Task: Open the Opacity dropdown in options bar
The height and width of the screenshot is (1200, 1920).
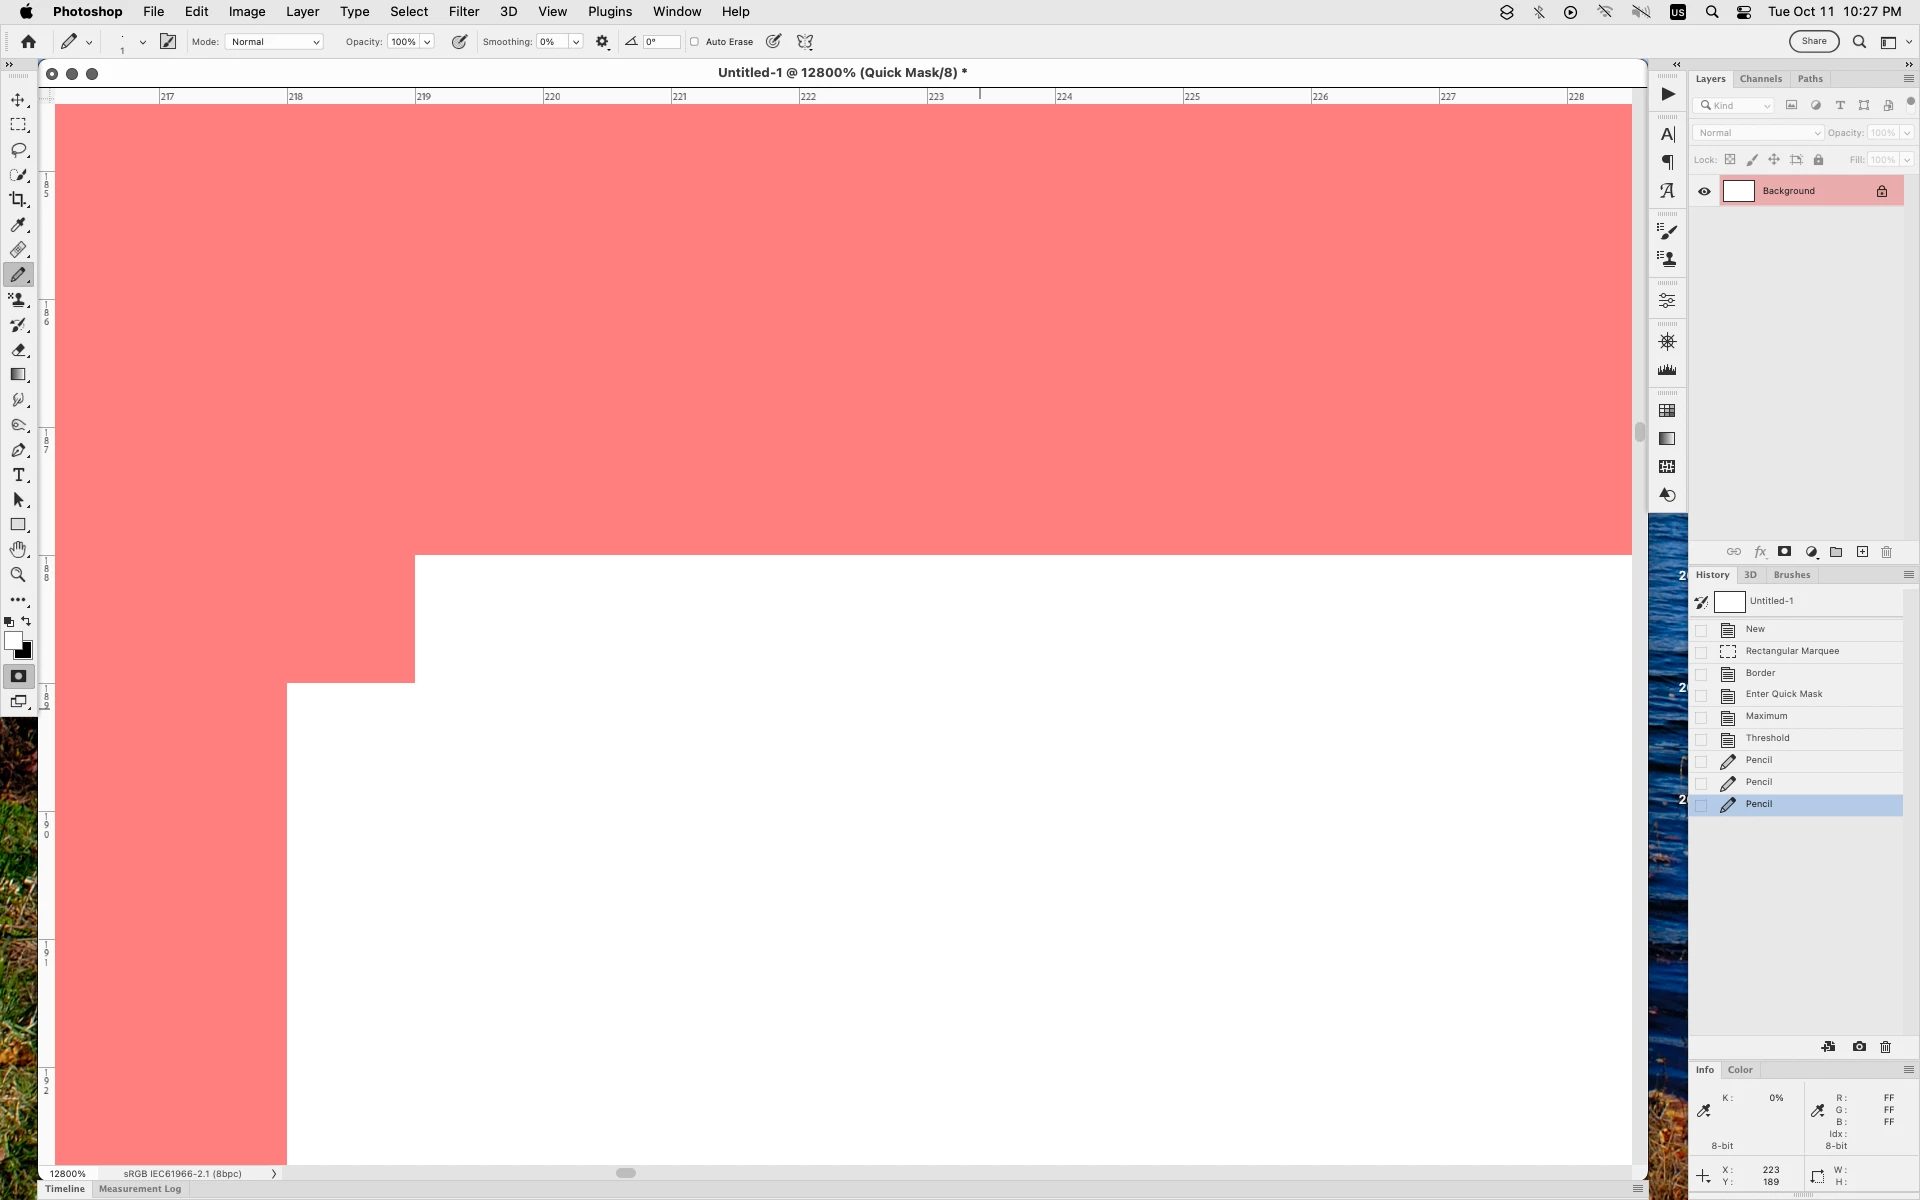Action: [x=427, y=42]
